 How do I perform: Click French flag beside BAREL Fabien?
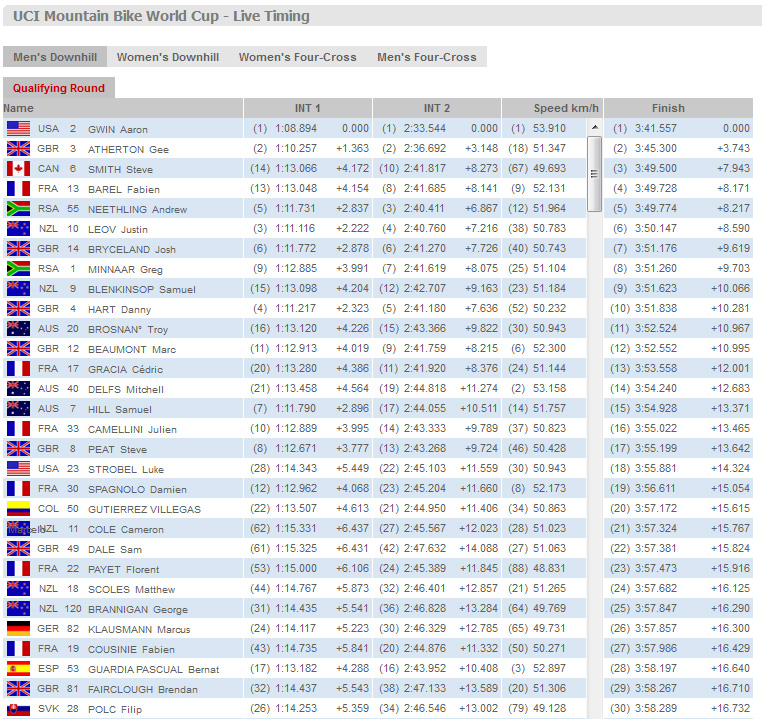[x=19, y=189]
